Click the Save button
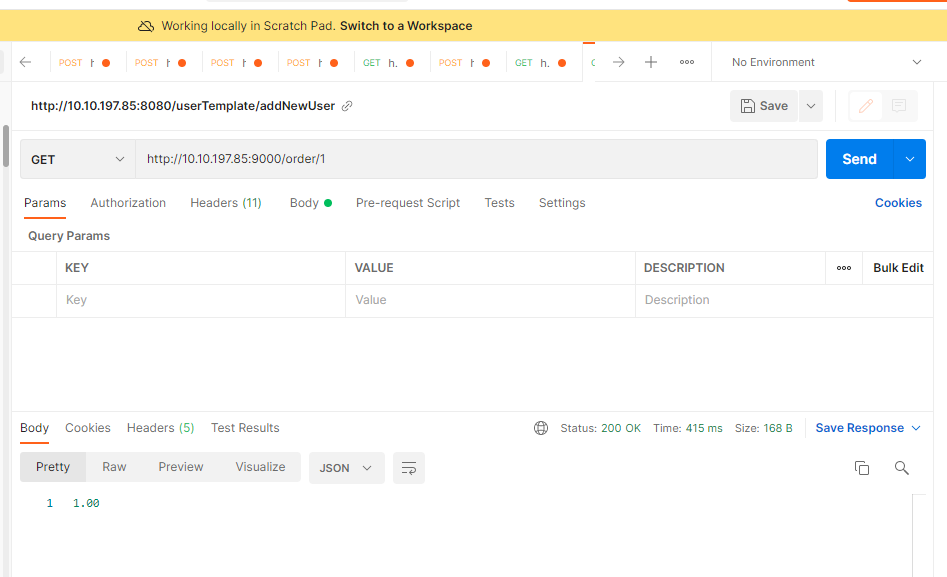This screenshot has height=577, width=947. pos(764,106)
